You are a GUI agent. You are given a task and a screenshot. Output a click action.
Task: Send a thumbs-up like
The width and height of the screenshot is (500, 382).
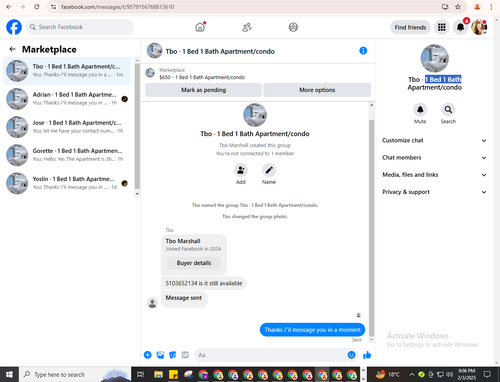click(367, 355)
